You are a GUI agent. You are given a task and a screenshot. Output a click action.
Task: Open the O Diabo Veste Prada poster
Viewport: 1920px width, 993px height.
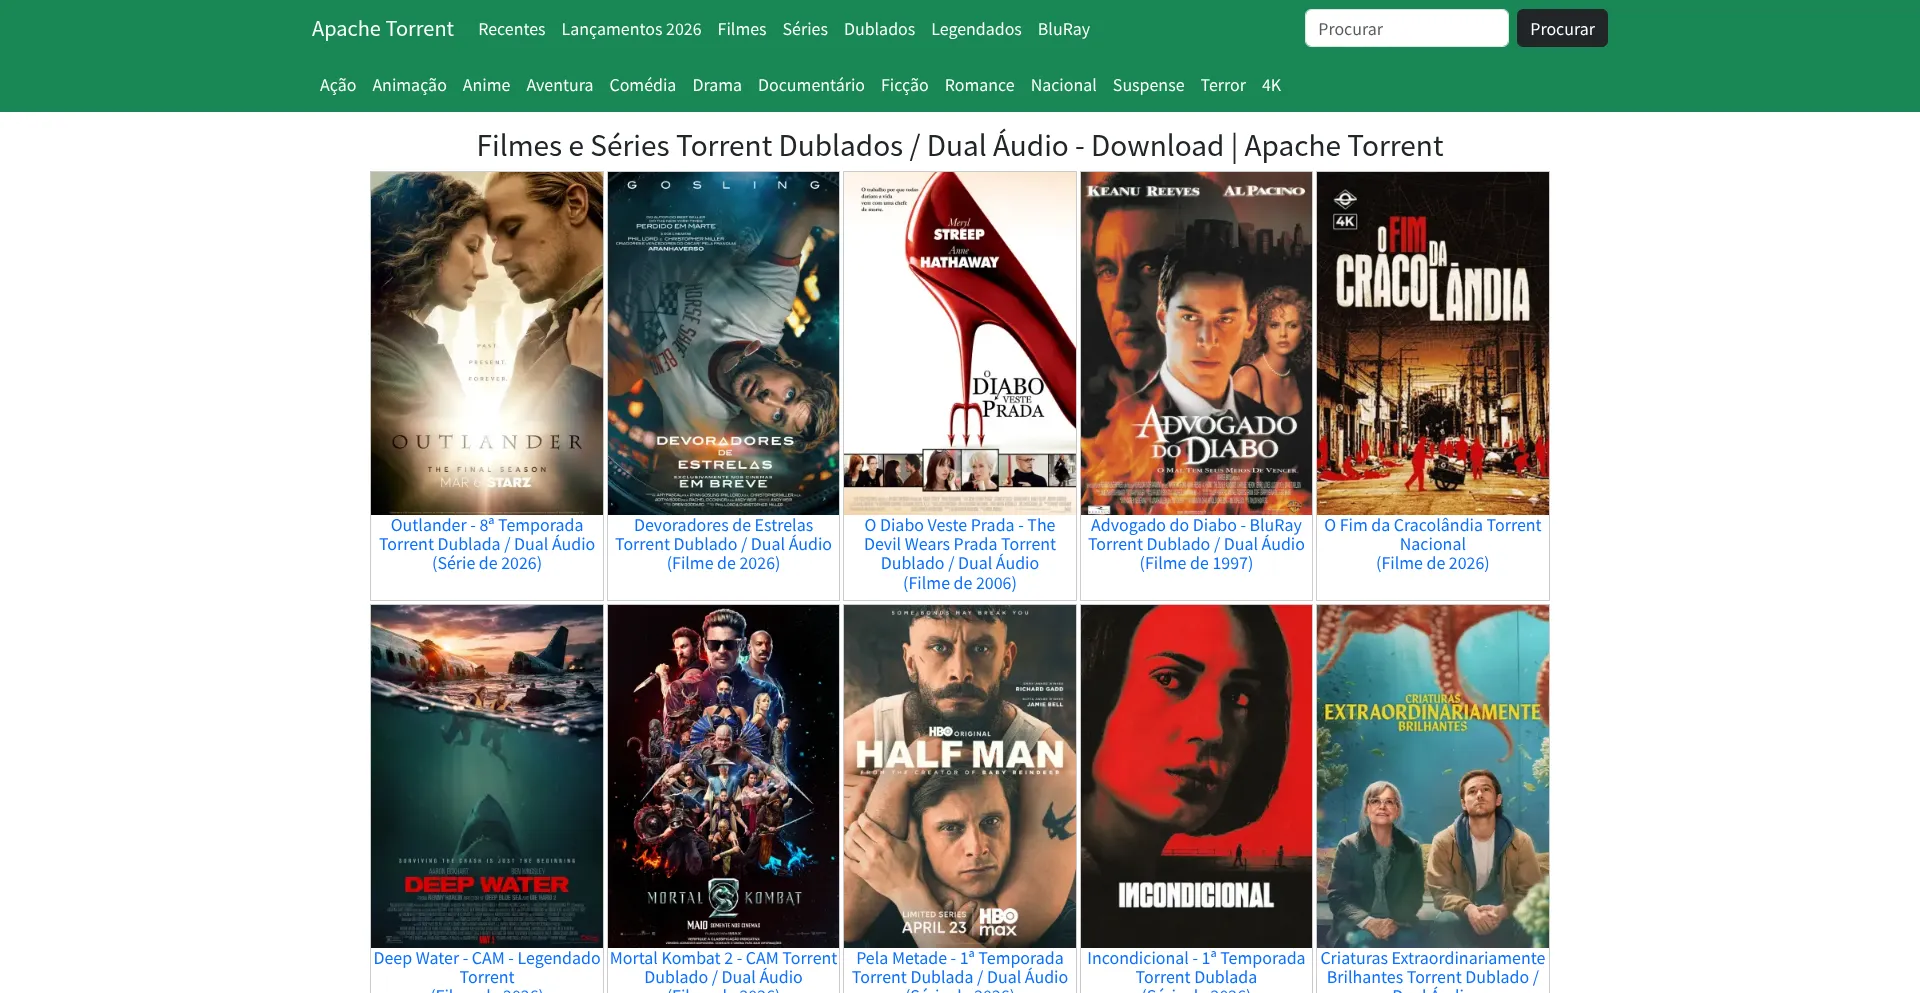coord(960,343)
